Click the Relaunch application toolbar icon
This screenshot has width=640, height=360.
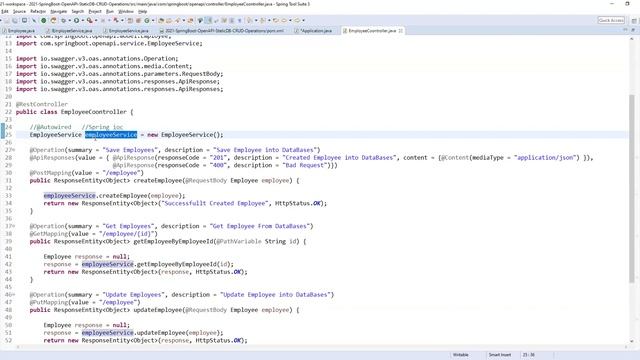pyautogui.click(x=53, y=20)
